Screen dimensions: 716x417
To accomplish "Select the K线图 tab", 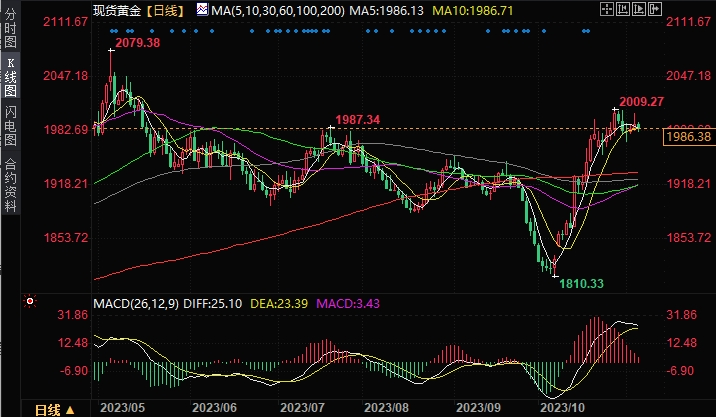I will (x=10, y=77).
